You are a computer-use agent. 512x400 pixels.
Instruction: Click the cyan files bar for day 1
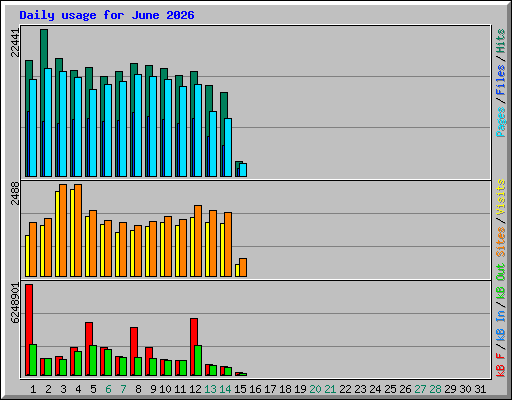click(33, 128)
